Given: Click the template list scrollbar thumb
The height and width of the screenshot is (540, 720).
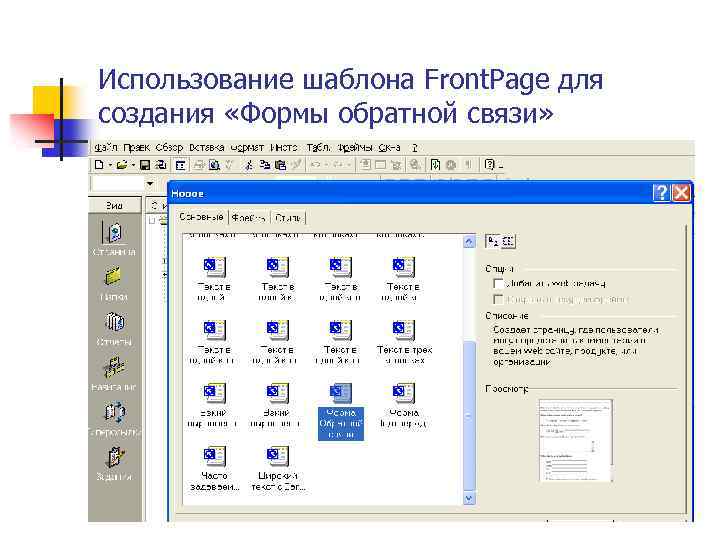Looking at the screenshot, I should [x=469, y=416].
